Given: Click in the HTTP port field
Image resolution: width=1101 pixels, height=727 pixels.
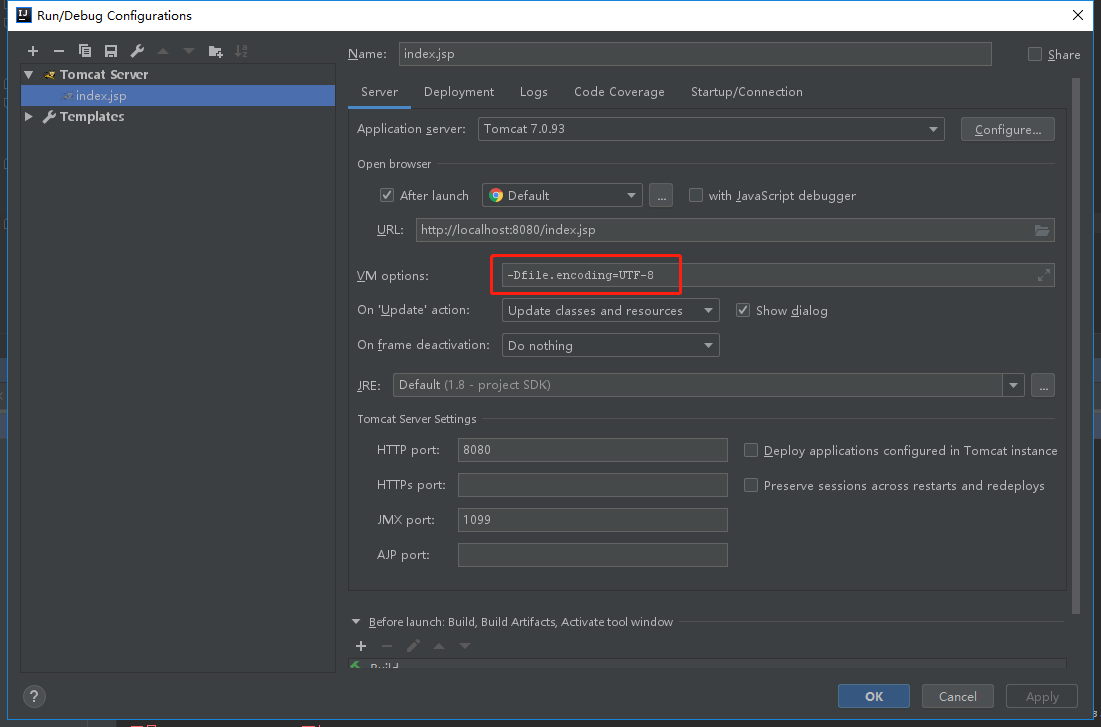Looking at the screenshot, I should tap(593, 450).
